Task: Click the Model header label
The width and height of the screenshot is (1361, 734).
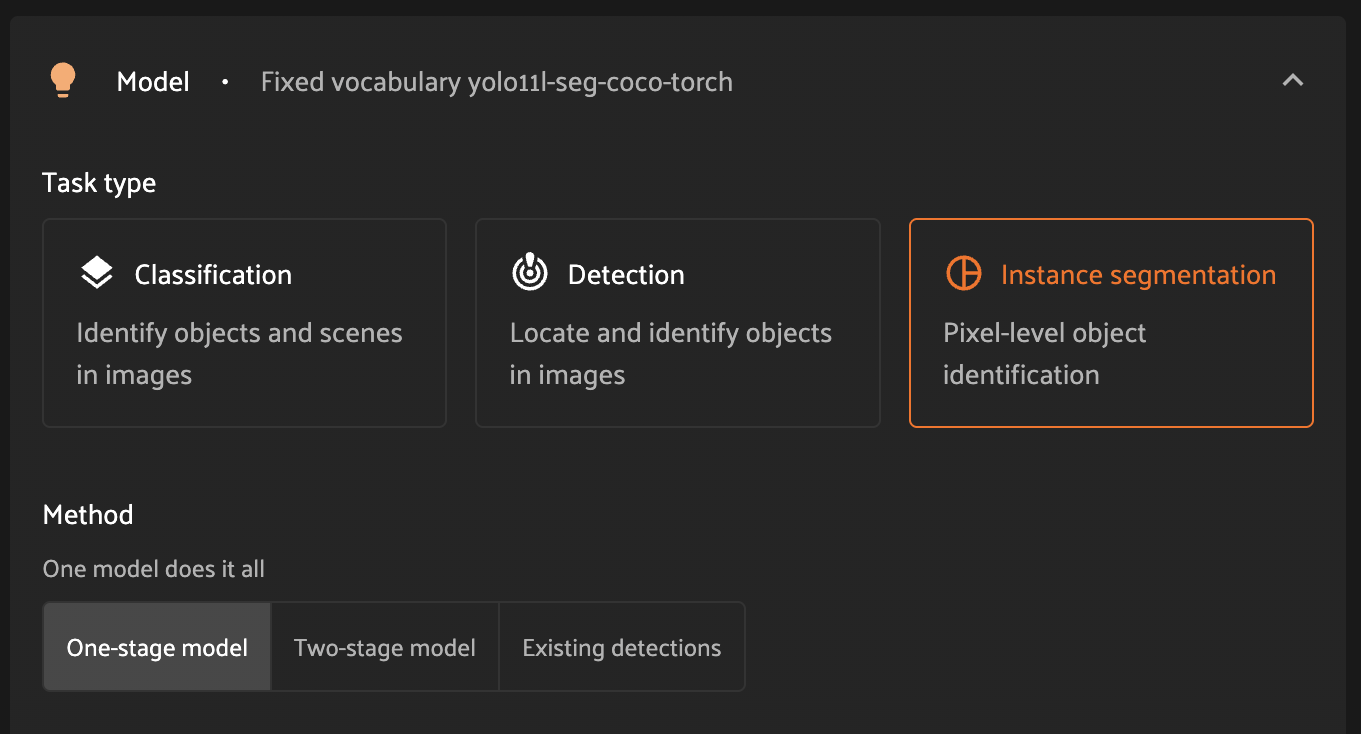Action: [x=152, y=81]
